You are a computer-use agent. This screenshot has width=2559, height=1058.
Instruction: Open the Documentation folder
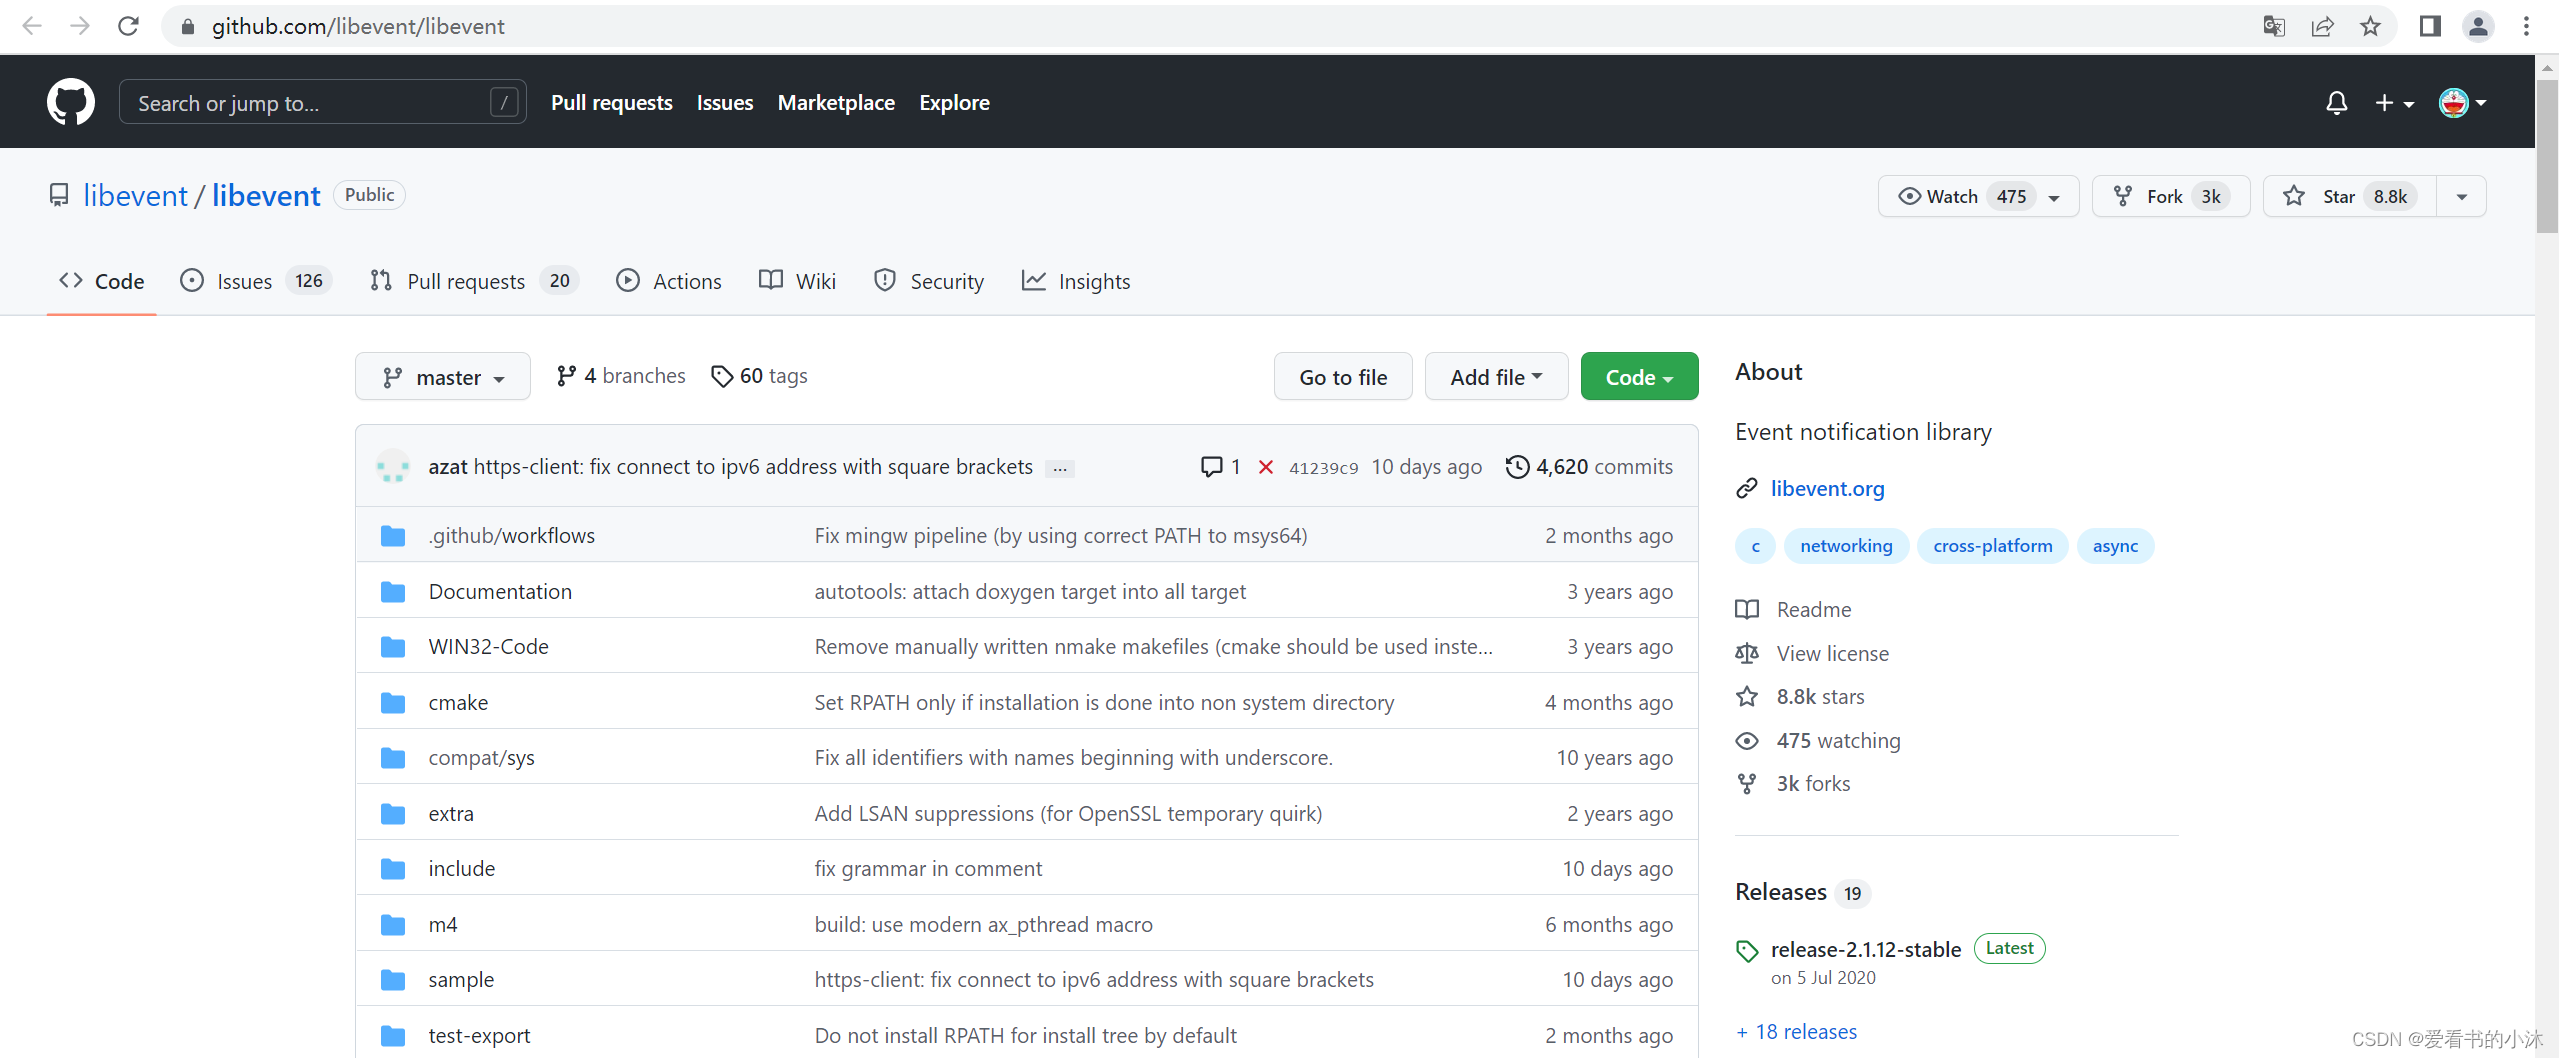click(500, 592)
